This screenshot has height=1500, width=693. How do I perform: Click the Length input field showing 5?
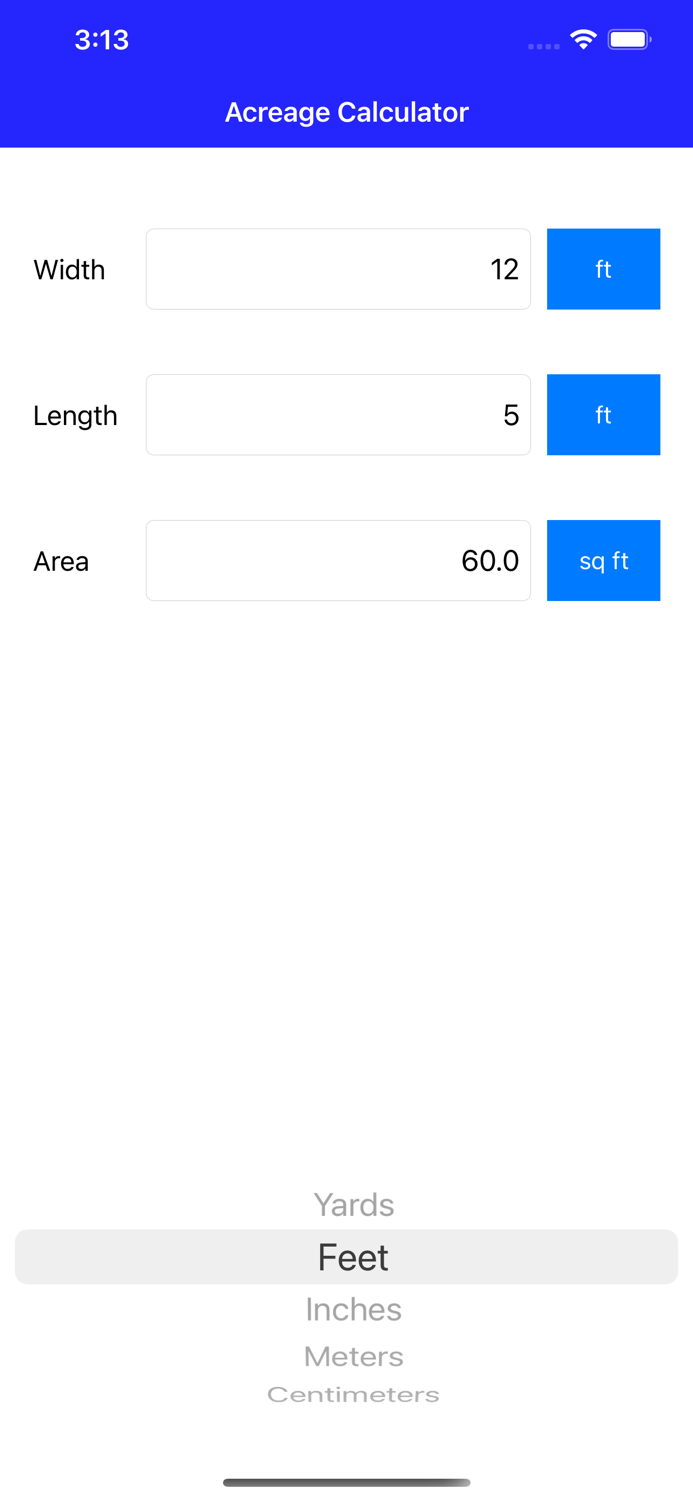click(x=338, y=415)
